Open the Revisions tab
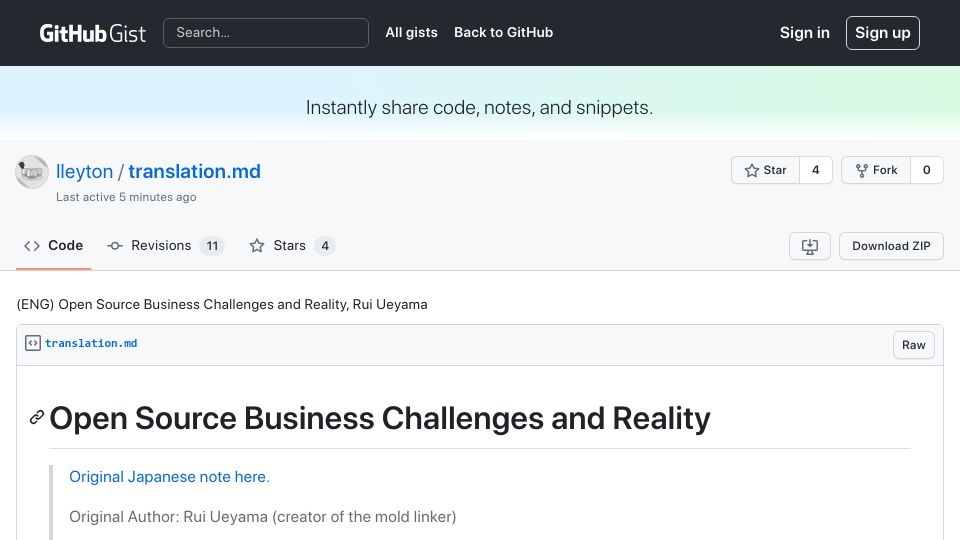 point(165,246)
